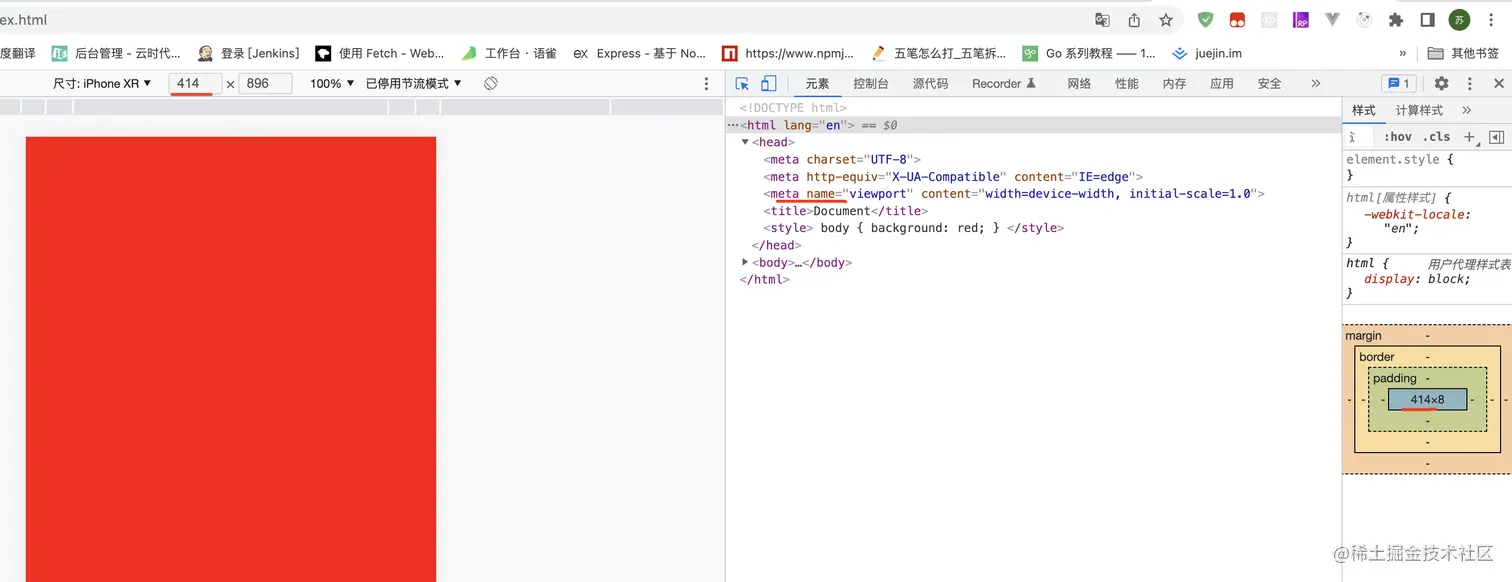This screenshot has height=582, width=1512.
Task: Open the 使用 Fetch bookmark
Action: (380, 54)
